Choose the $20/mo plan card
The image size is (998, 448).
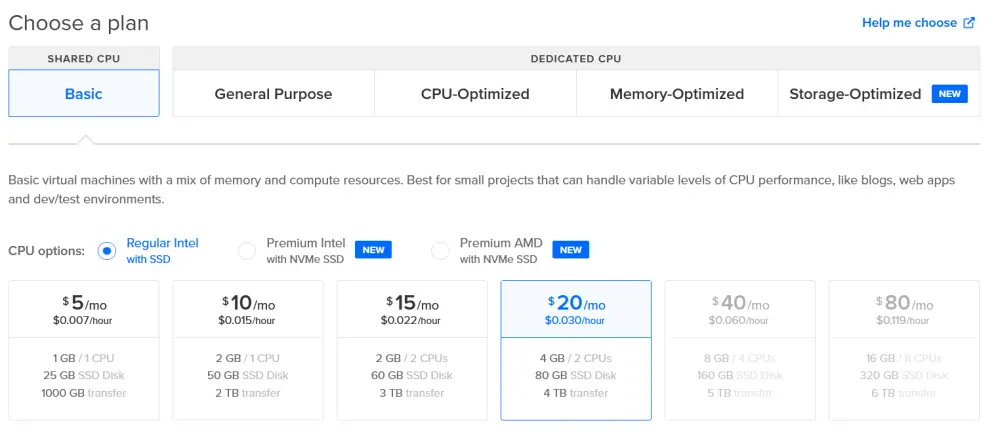pos(576,350)
